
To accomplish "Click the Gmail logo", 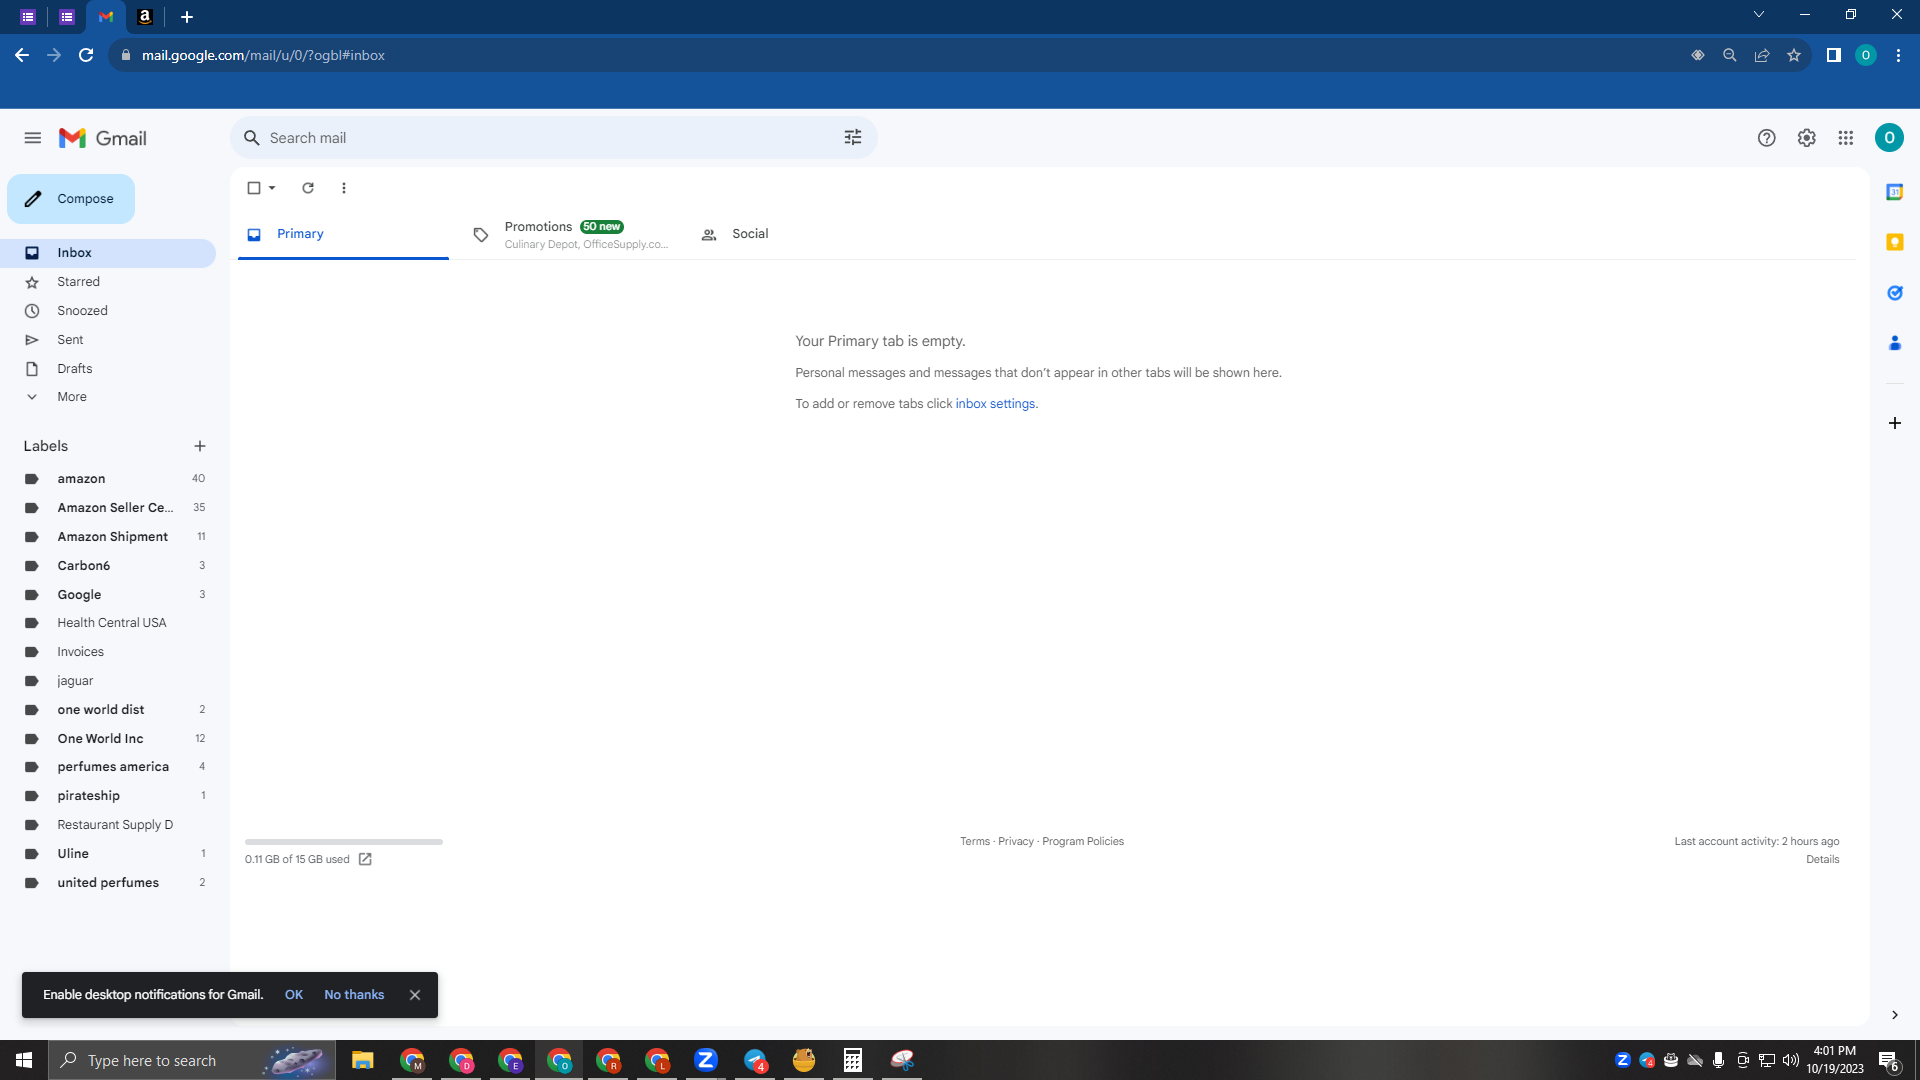I will [103, 138].
